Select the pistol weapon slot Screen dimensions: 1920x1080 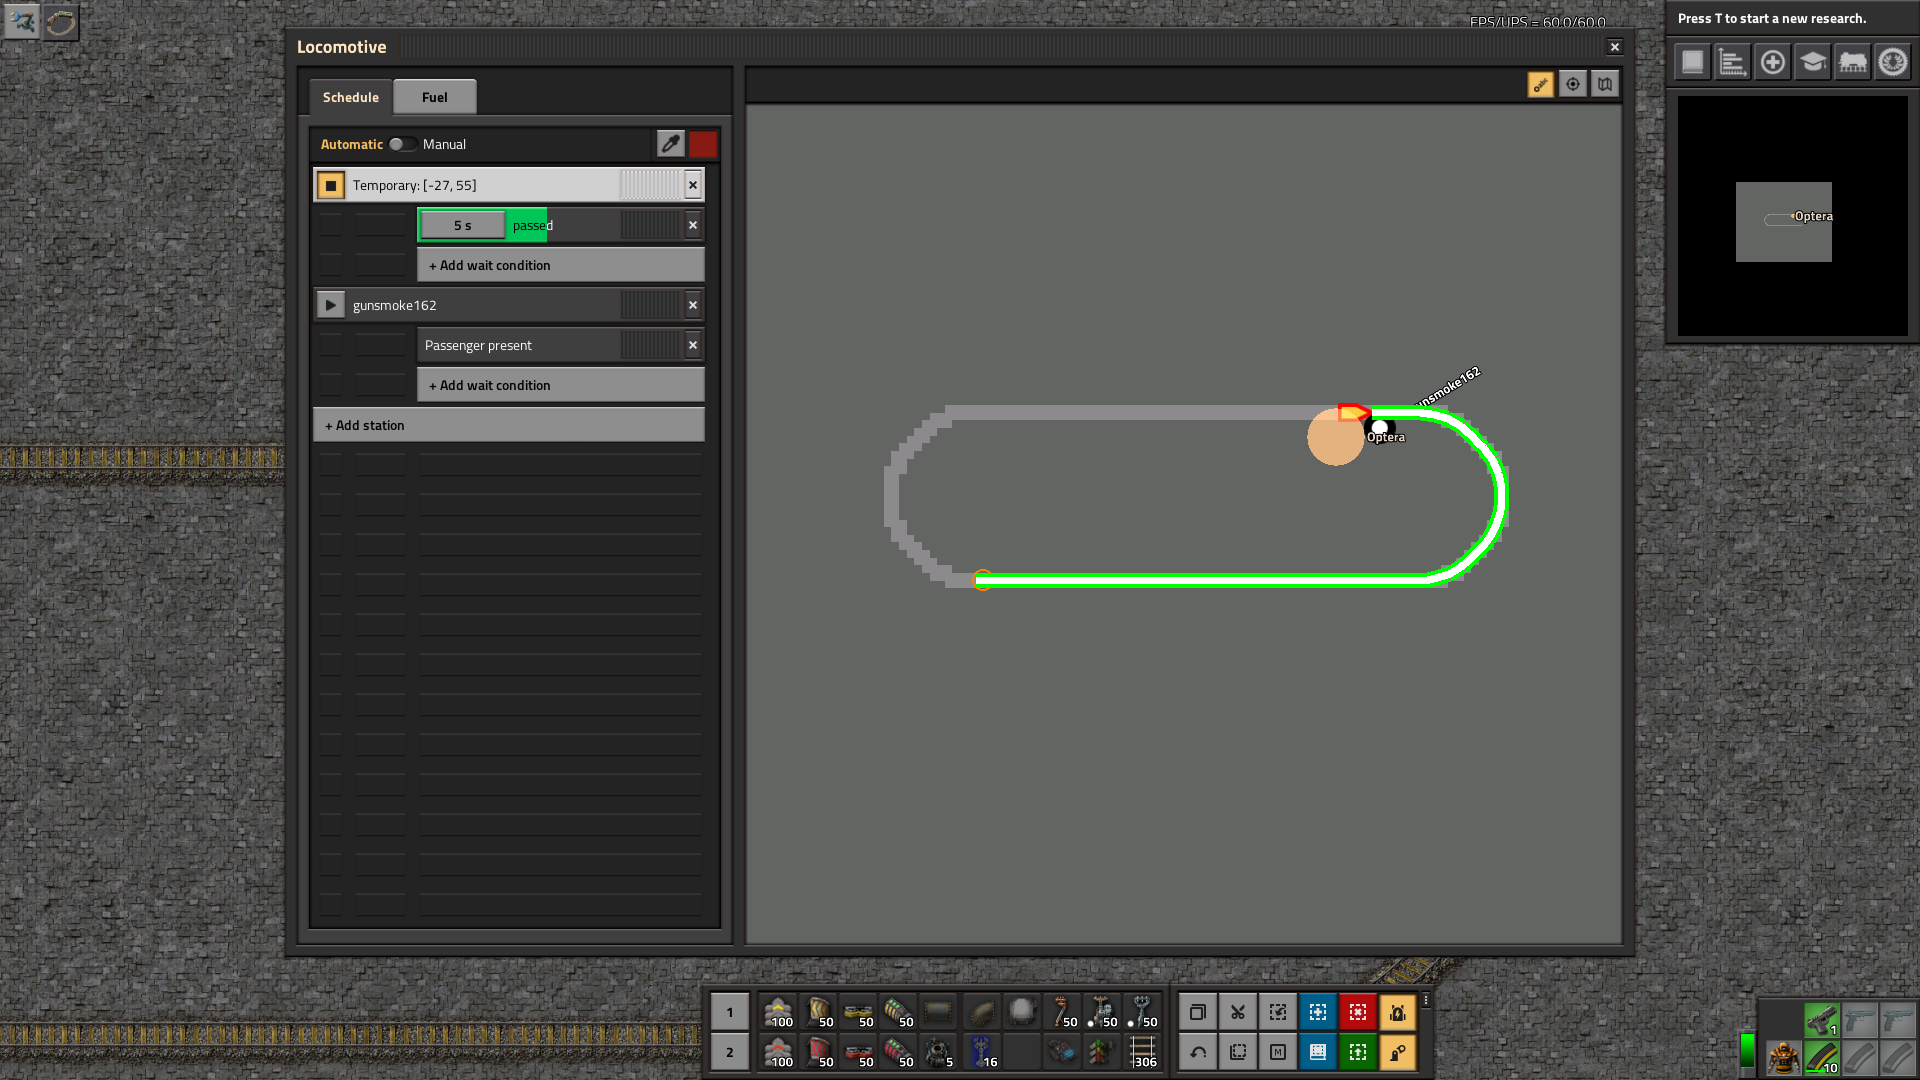pos(1822,1020)
